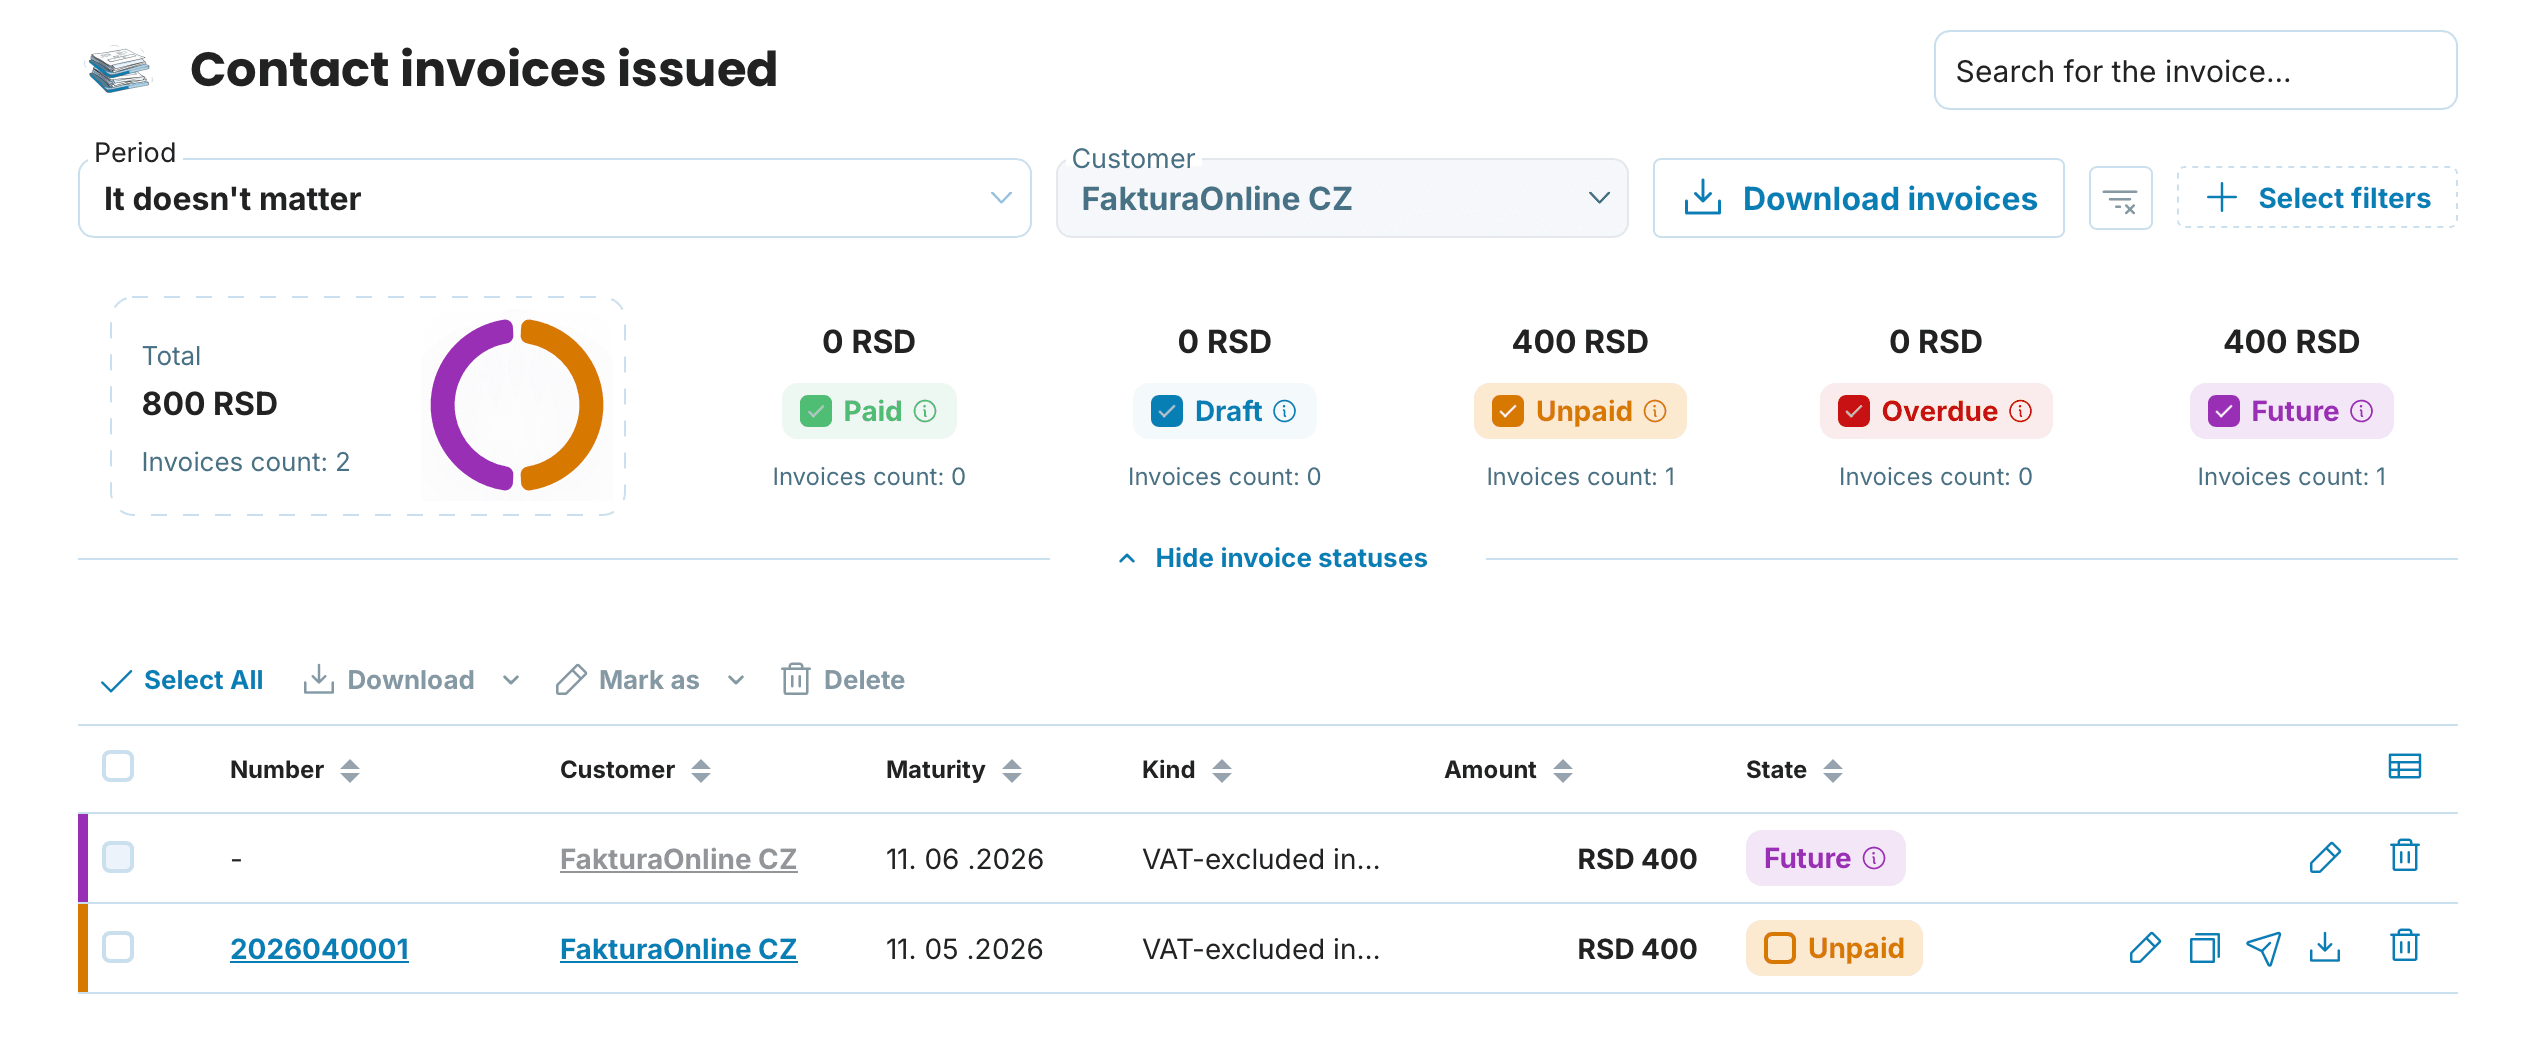This screenshot has height=1040, width=2530.
Task: Edit invoice 2026040001 with pencil icon
Action: pyautogui.click(x=2145, y=948)
